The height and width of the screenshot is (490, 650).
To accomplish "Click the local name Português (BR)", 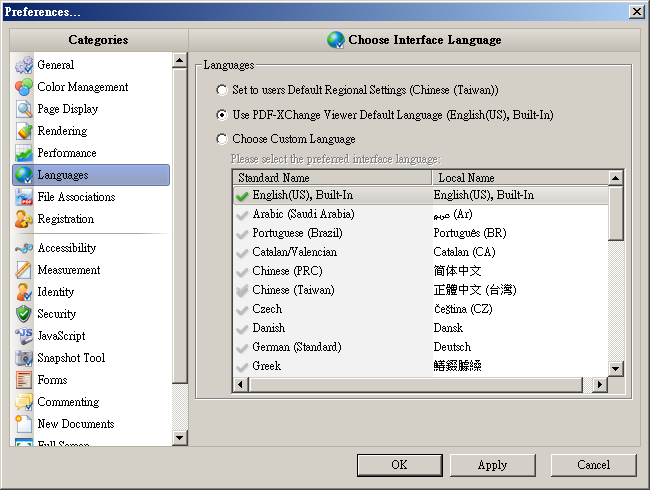I will (x=470, y=233).
